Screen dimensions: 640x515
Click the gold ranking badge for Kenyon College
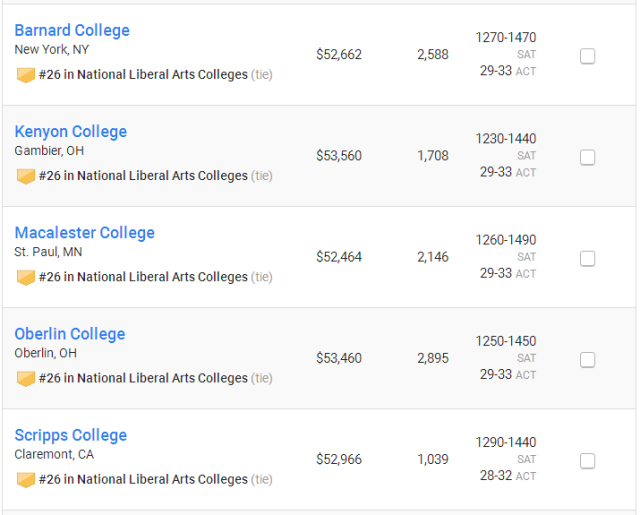click(x=25, y=177)
